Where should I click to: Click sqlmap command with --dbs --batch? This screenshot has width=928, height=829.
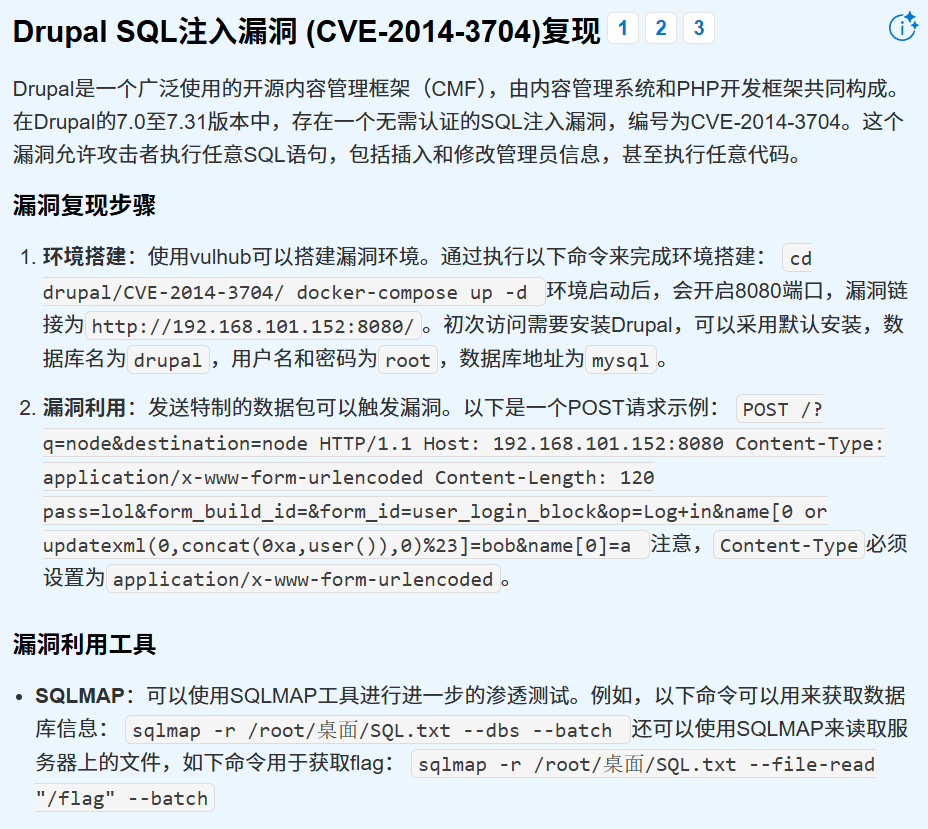point(378,730)
